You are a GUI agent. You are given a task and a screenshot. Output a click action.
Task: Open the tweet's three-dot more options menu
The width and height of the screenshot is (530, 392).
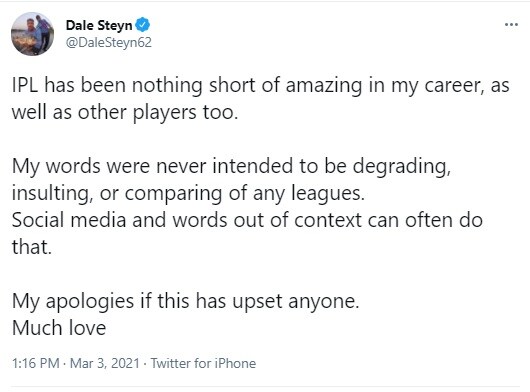click(511, 24)
